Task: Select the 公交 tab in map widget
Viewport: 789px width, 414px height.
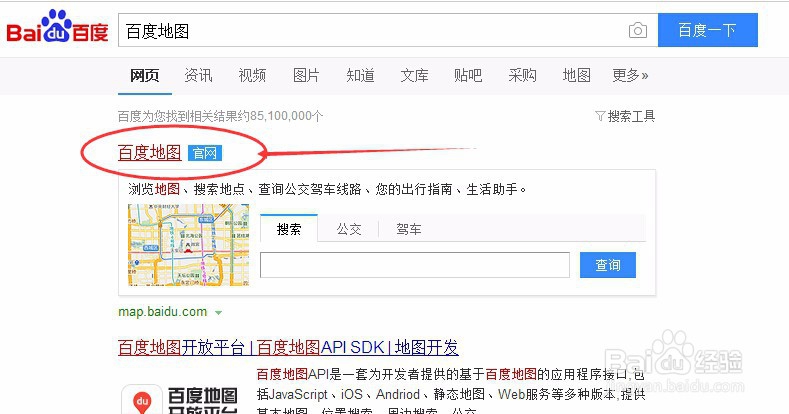Action: 349,229
